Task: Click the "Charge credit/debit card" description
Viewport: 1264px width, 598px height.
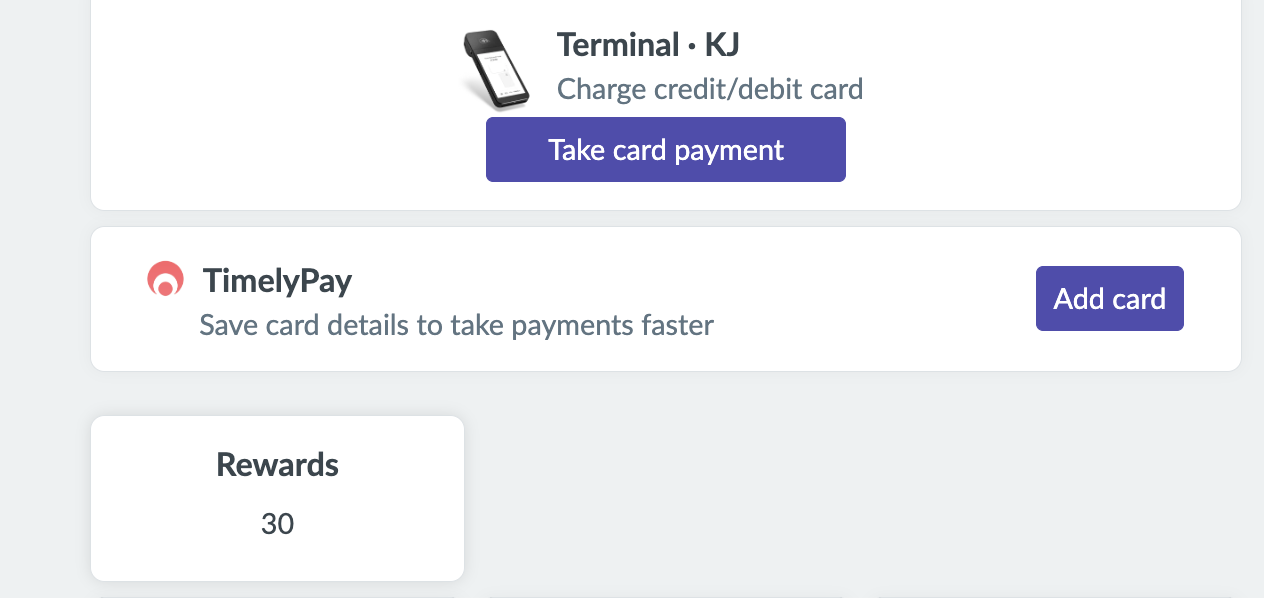Action: (x=709, y=90)
